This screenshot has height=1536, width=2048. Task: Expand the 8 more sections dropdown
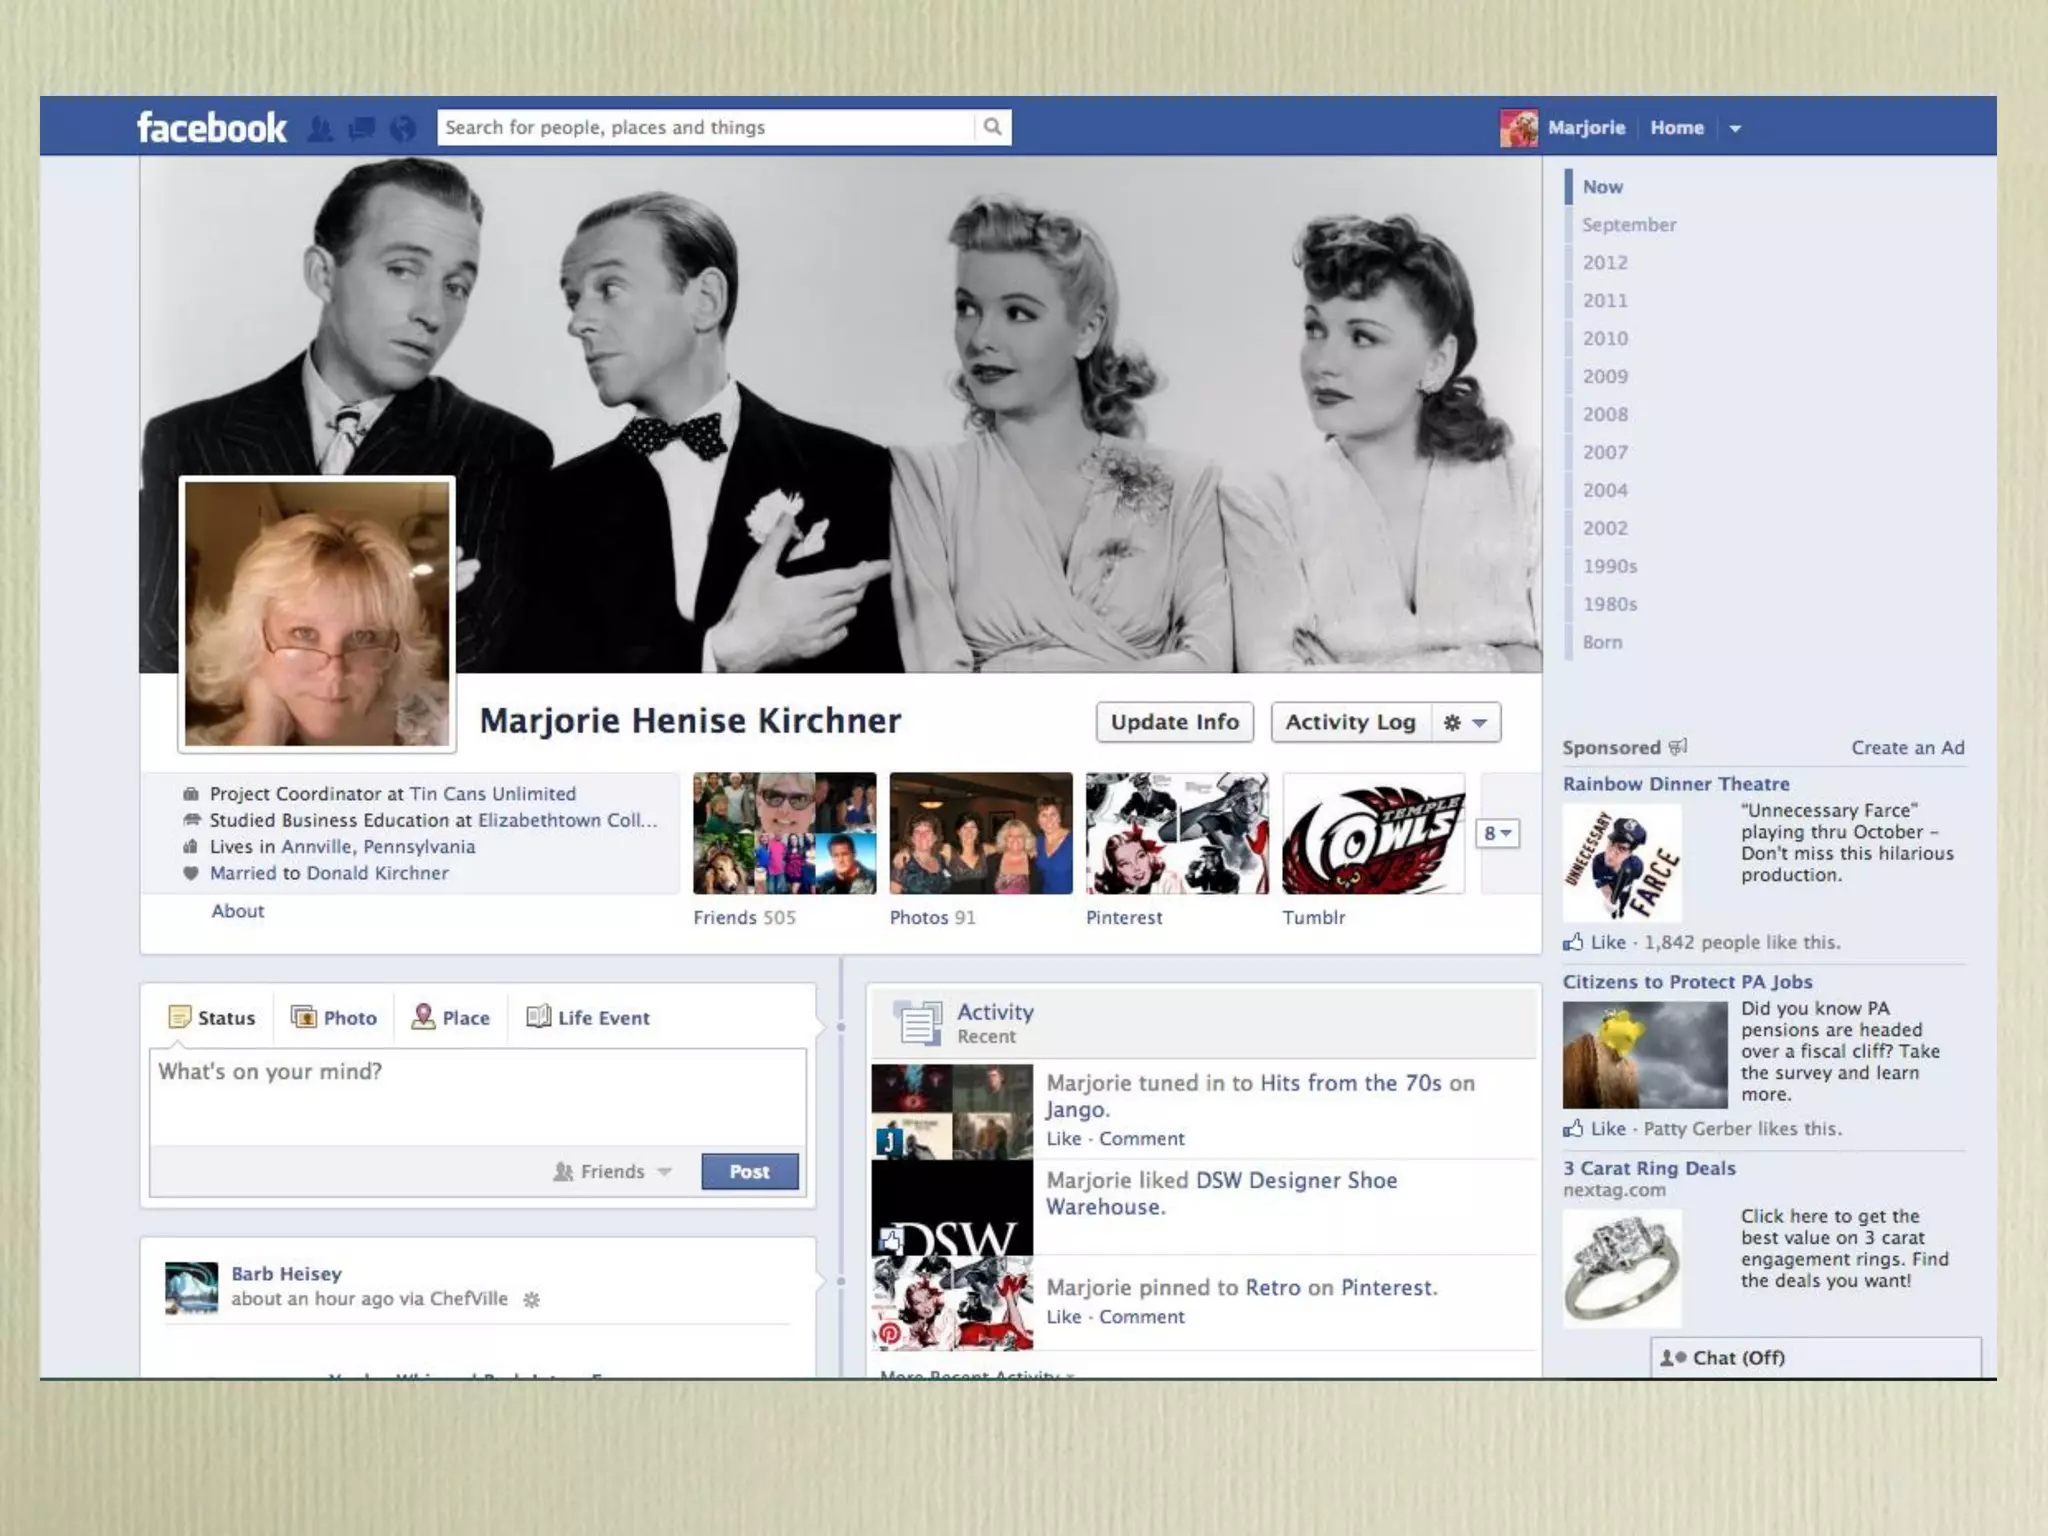1497,833
